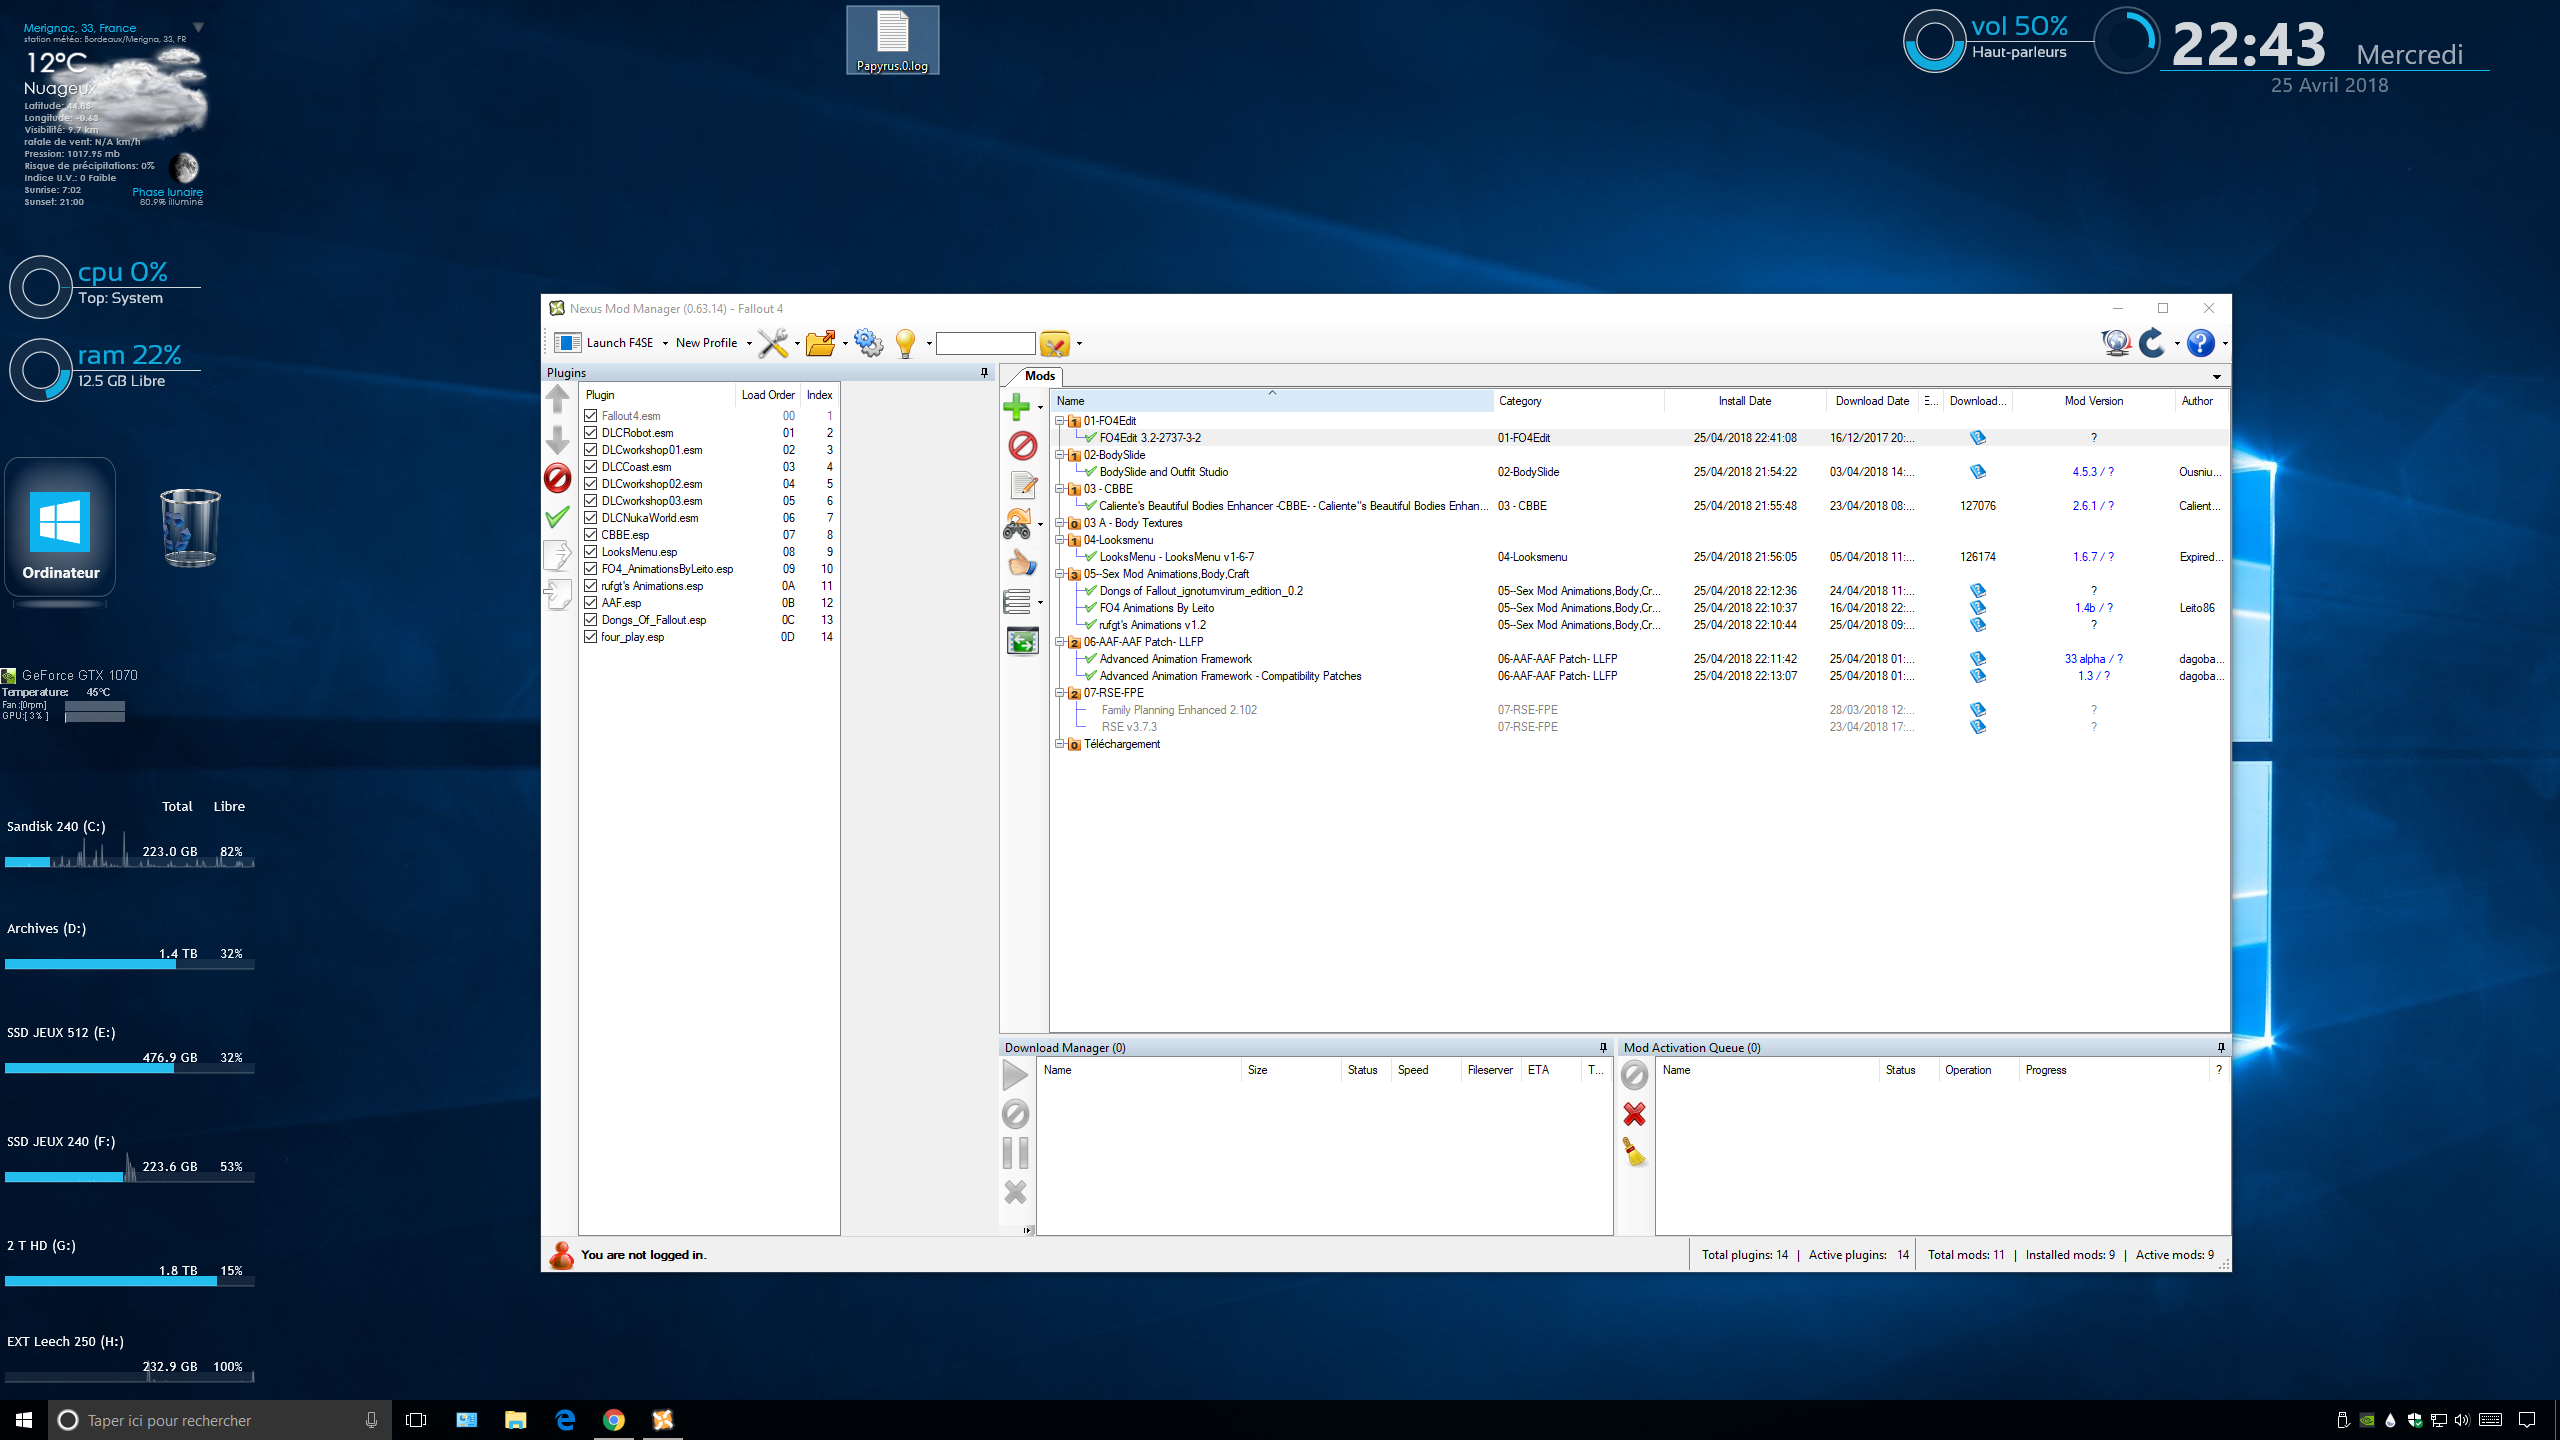Collapse the 01-FO4Edit category
The width and height of the screenshot is (2560, 1440).
tap(1060, 421)
